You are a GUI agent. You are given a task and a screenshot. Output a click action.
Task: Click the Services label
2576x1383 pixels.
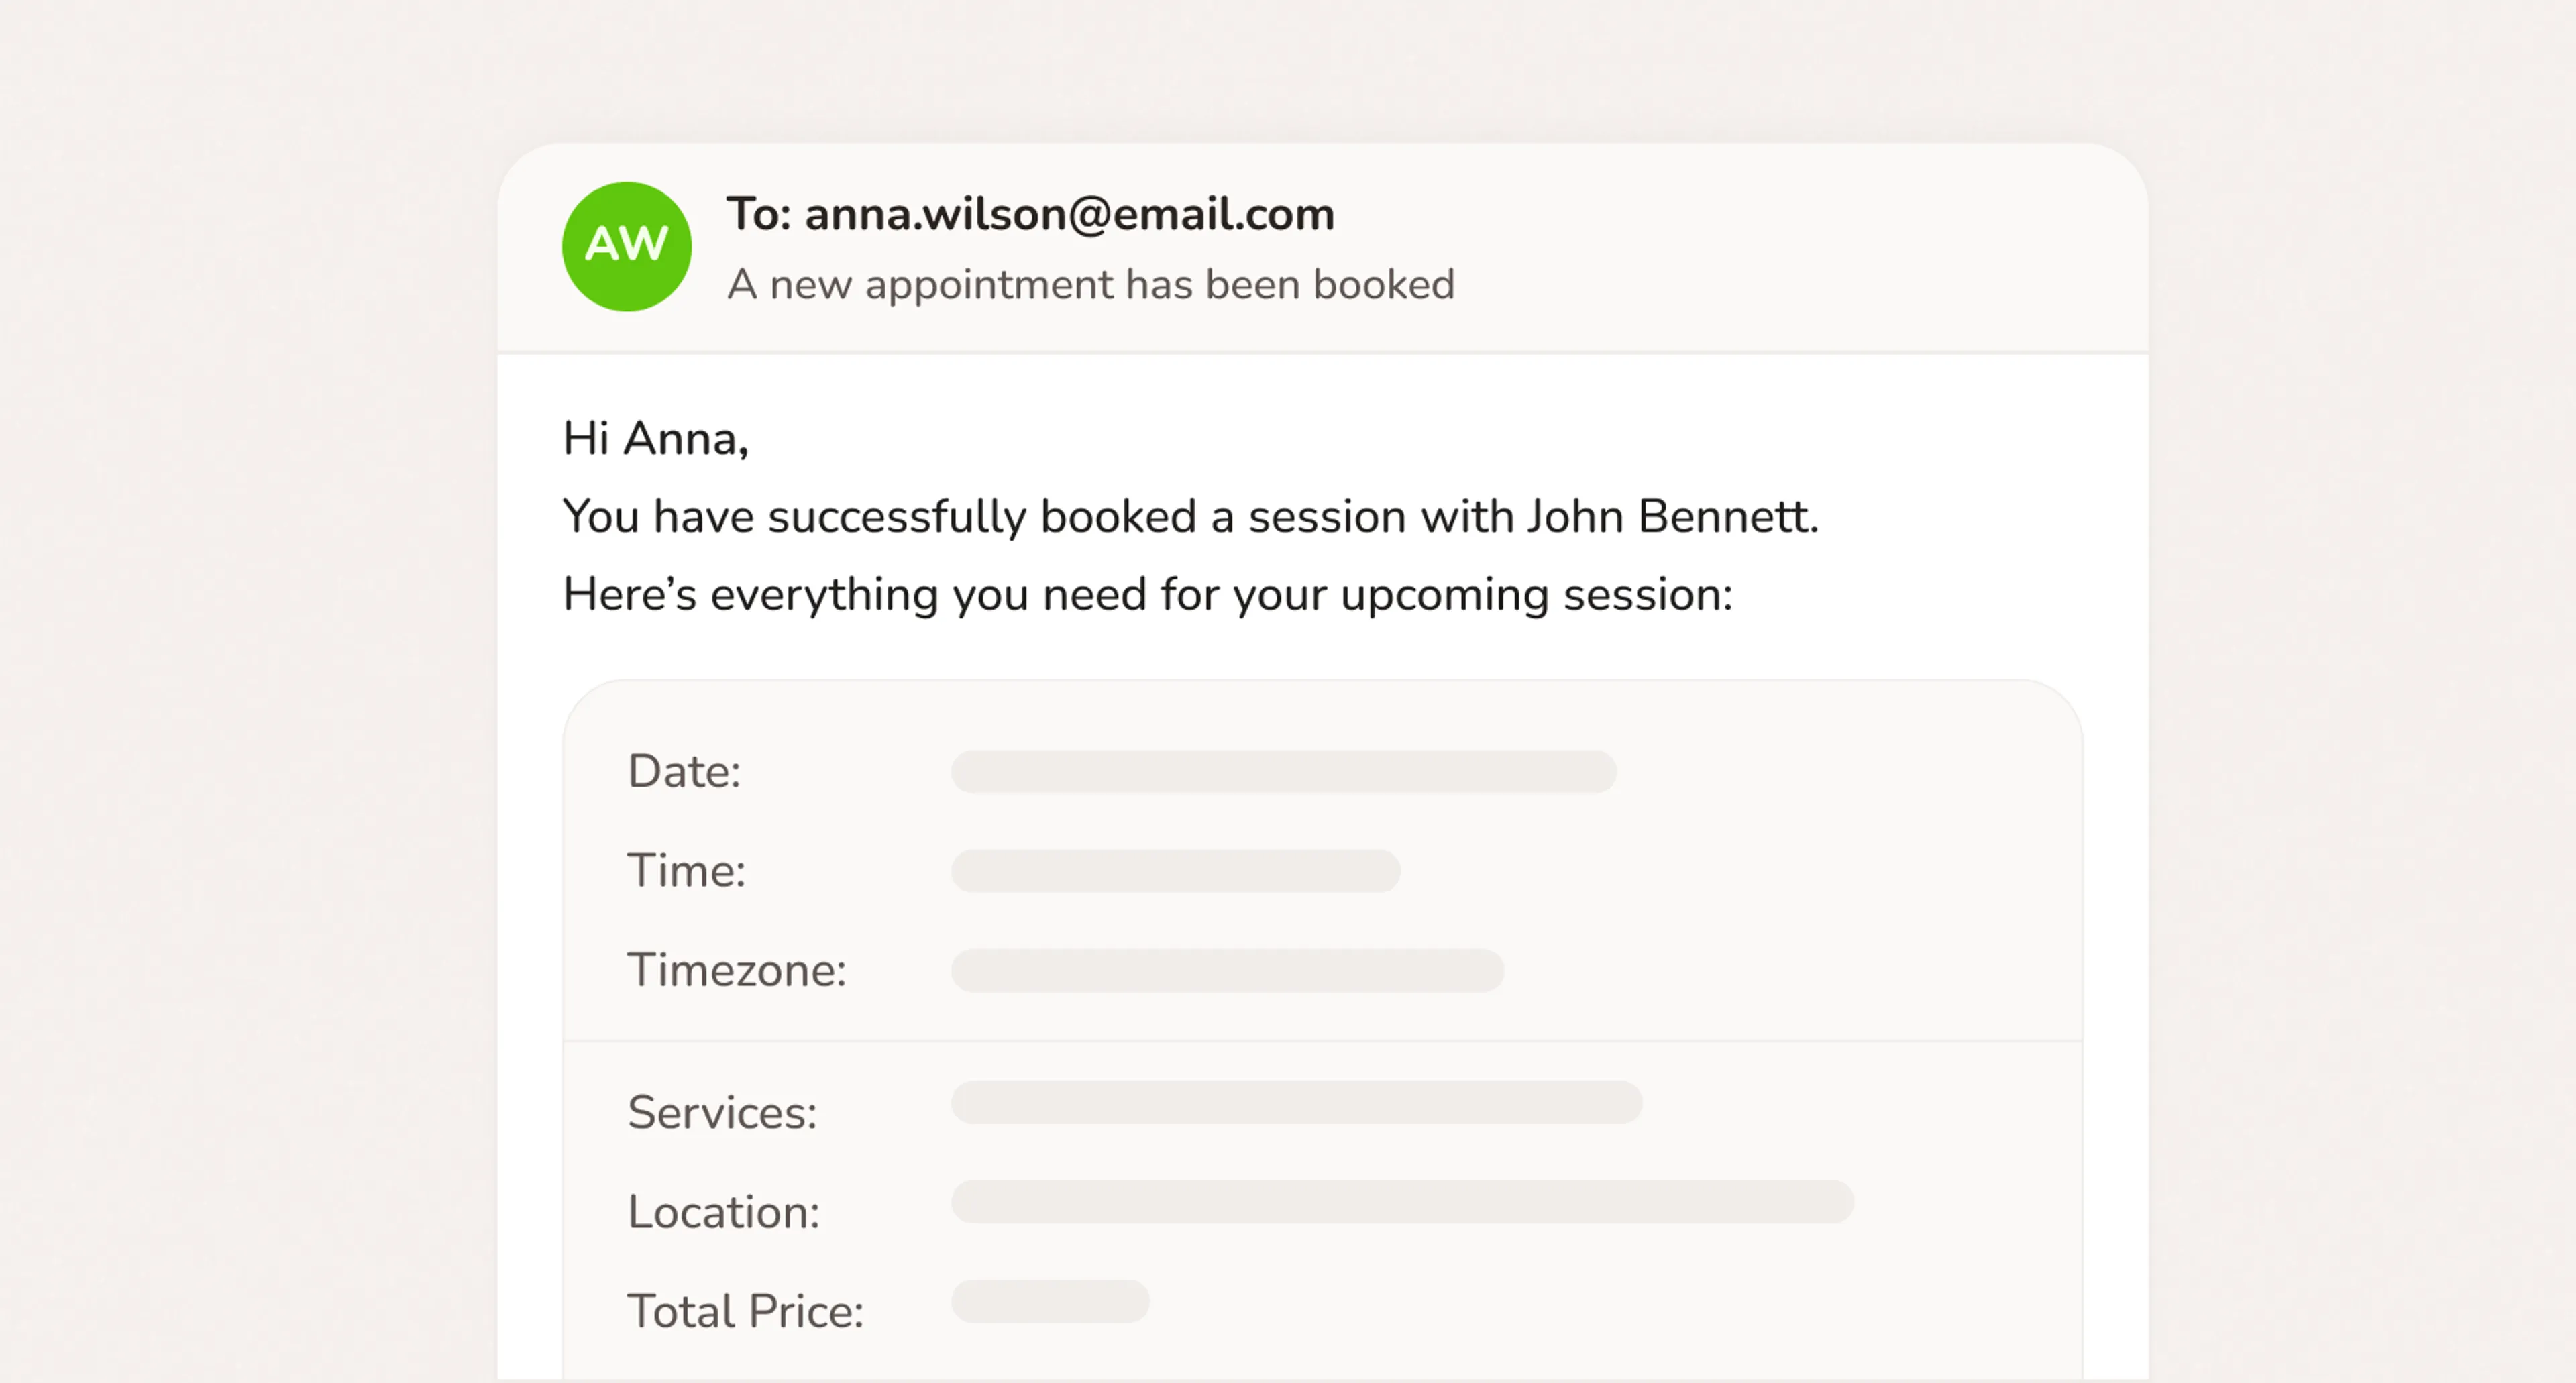coord(722,1112)
